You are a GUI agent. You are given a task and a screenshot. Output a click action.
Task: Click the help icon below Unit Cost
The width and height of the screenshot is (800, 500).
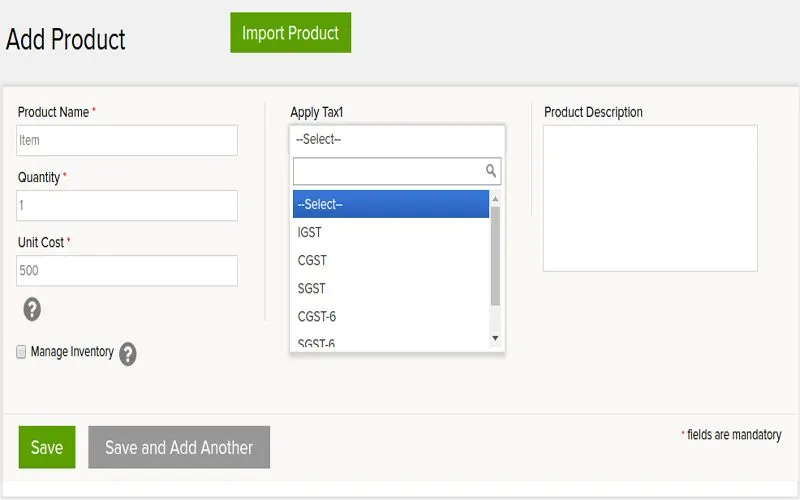[x=32, y=309]
